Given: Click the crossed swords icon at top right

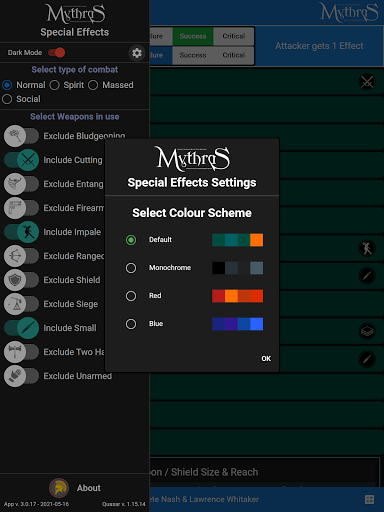Looking at the screenshot, I should click(x=367, y=82).
